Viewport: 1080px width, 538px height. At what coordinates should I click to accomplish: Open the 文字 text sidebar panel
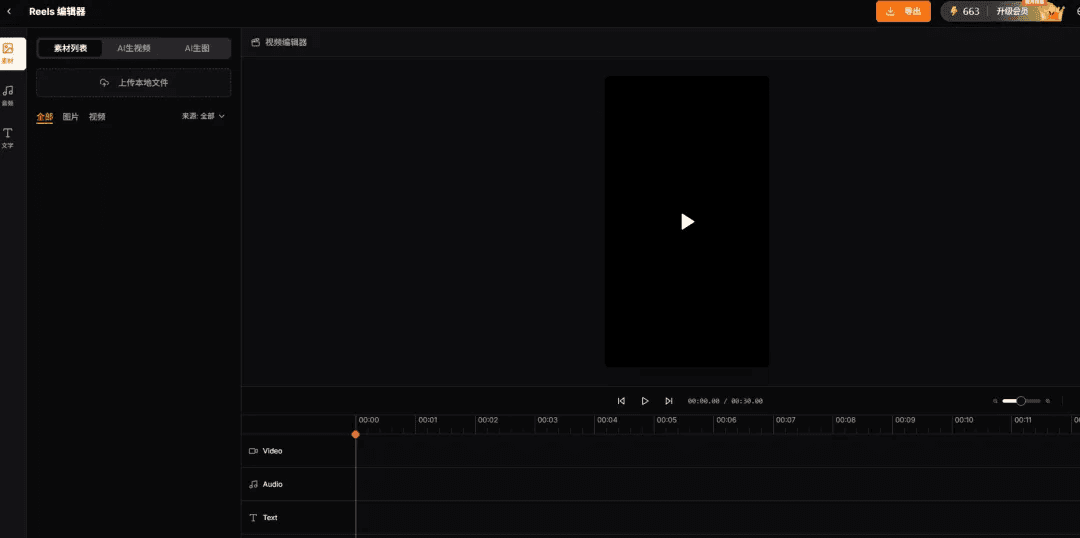8,137
